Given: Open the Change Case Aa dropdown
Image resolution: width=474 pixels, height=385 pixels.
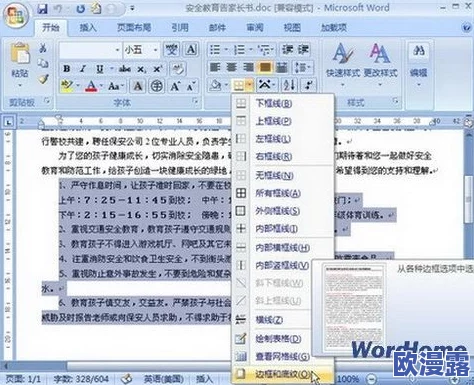Looking at the screenshot, I should click(x=115, y=86).
